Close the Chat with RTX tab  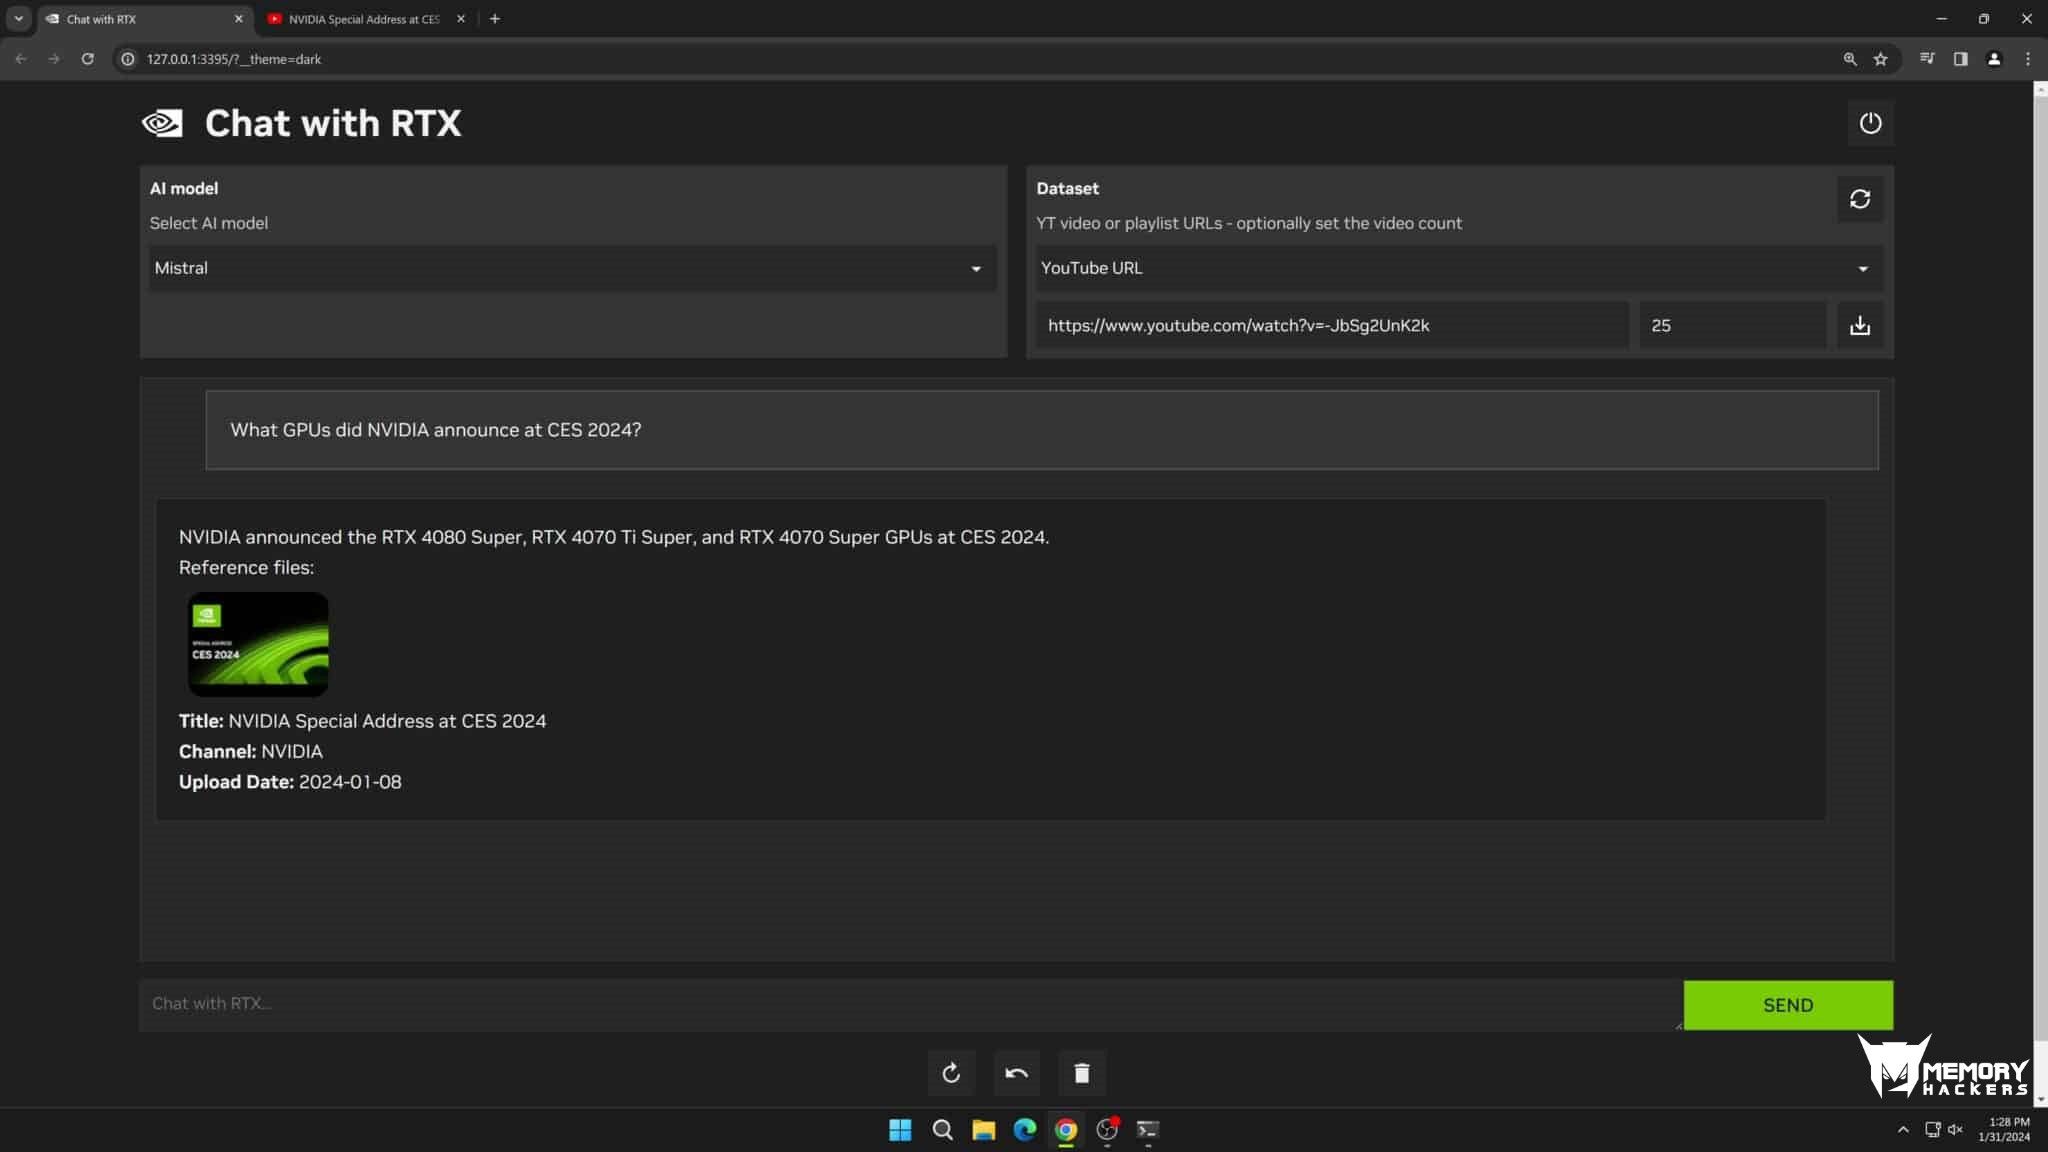[239, 19]
